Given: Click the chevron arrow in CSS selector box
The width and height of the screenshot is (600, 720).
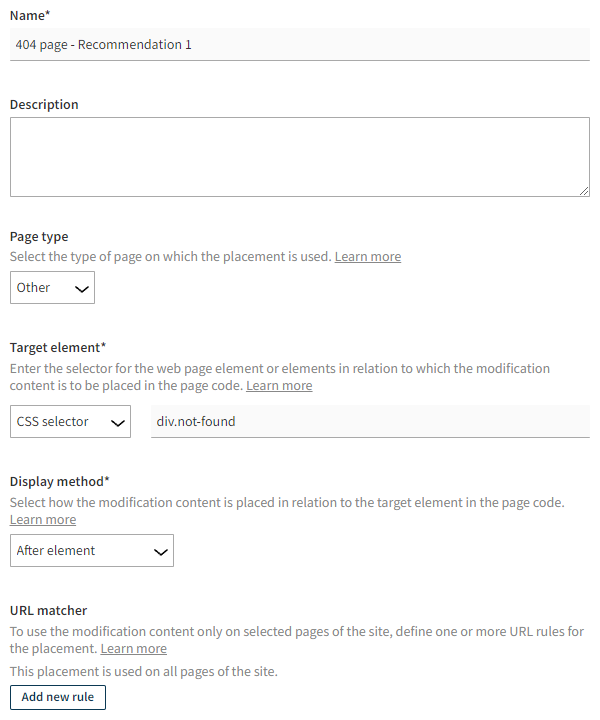Looking at the screenshot, I should click(x=117, y=423).
